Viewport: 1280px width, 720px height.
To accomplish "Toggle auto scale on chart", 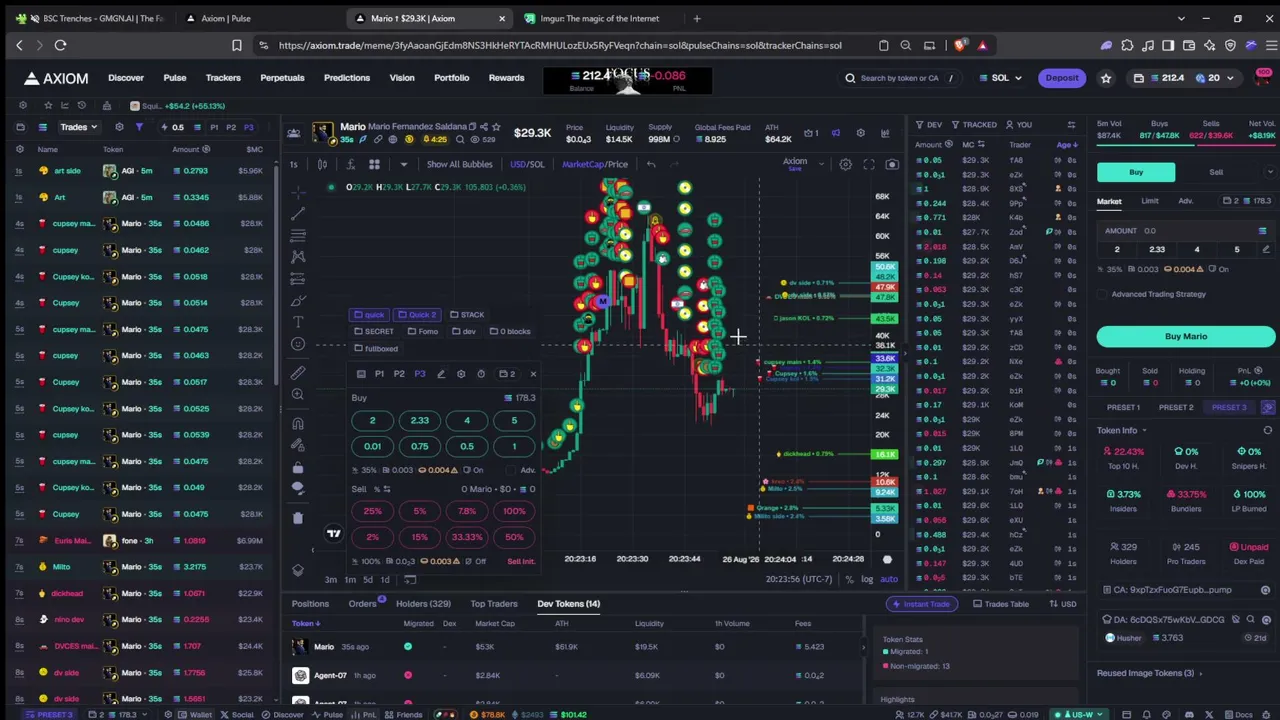I will point(888,580).
